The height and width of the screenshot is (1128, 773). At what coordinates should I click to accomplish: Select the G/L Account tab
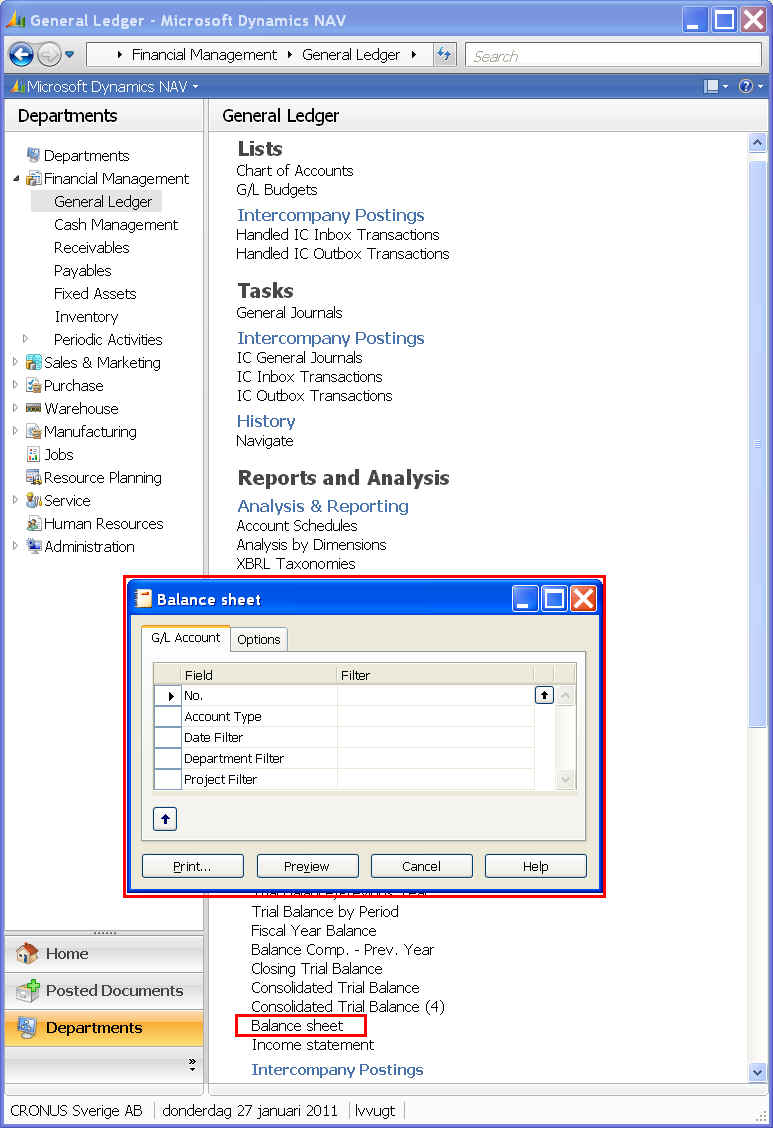(186, 638)
